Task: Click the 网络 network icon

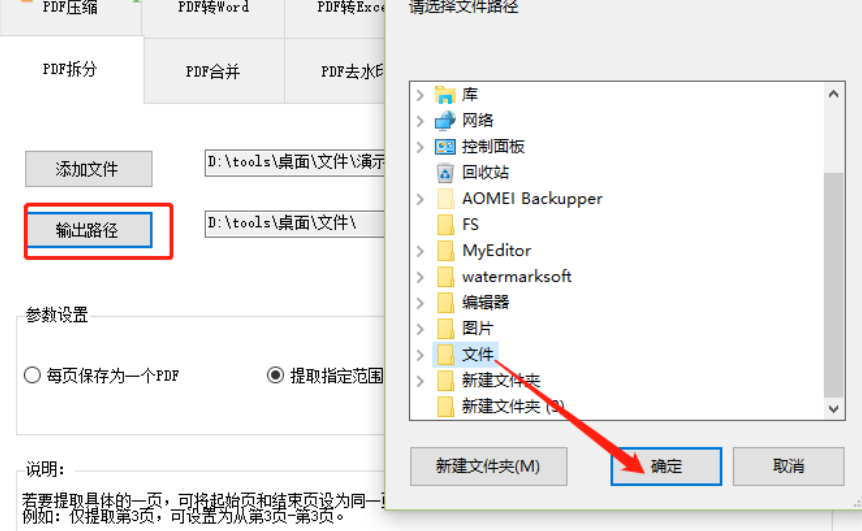Action: [x=445, y=120]
